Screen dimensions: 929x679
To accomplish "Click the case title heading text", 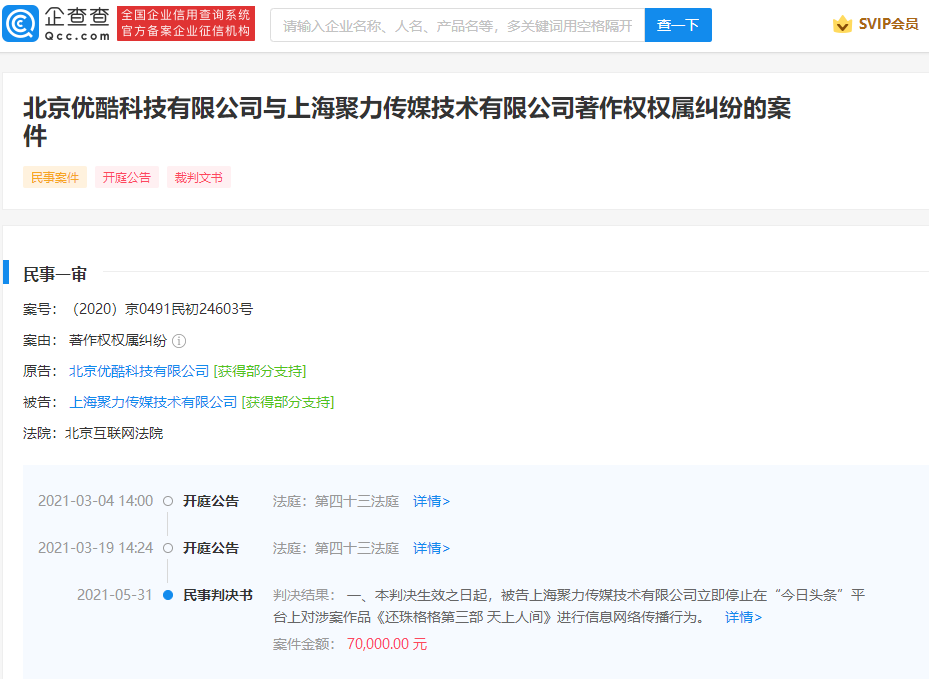I will click(407, 122).
